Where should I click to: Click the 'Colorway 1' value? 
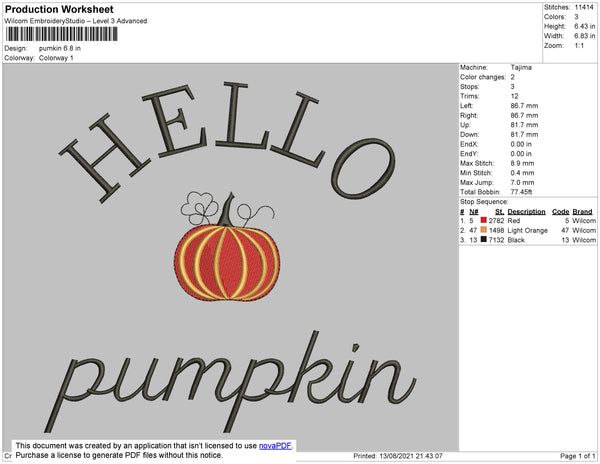point(56,58)
